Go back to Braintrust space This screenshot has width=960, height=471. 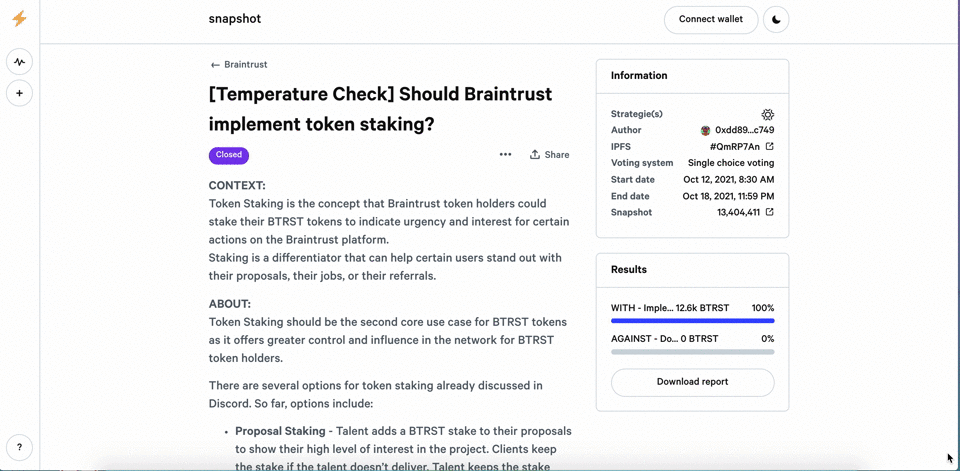239,64
